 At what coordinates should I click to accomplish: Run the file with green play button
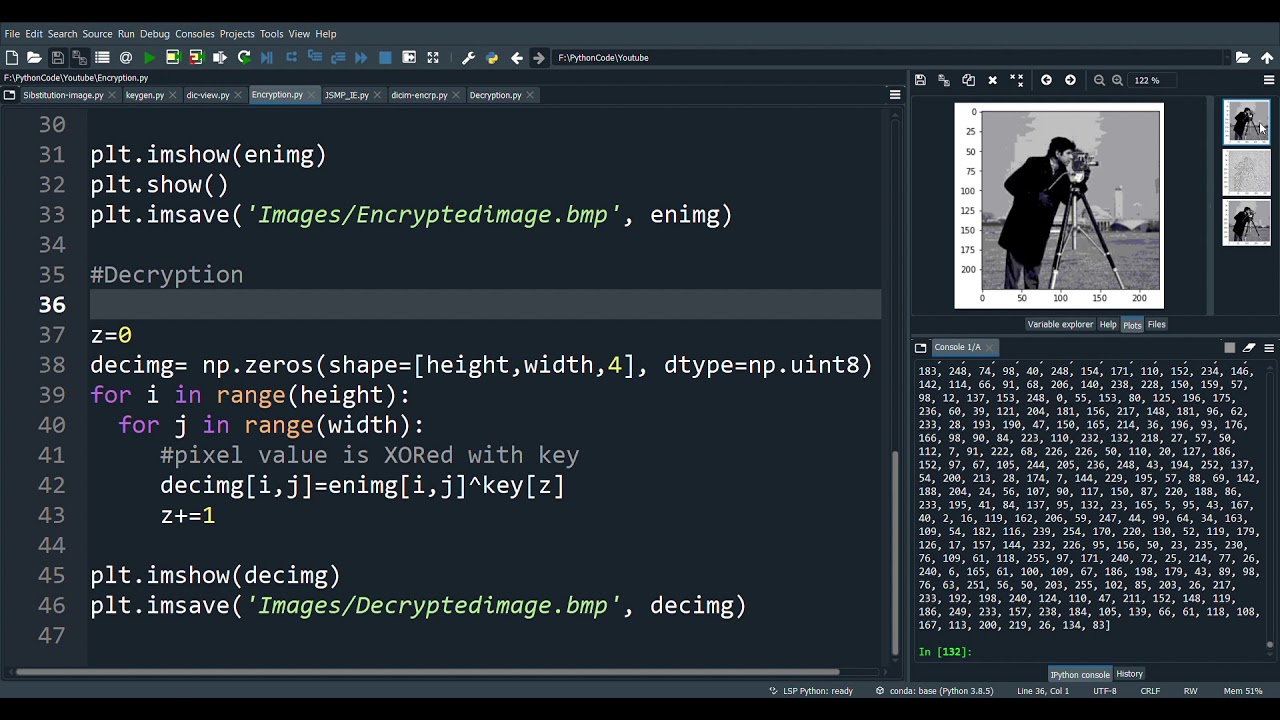point(149,58)
